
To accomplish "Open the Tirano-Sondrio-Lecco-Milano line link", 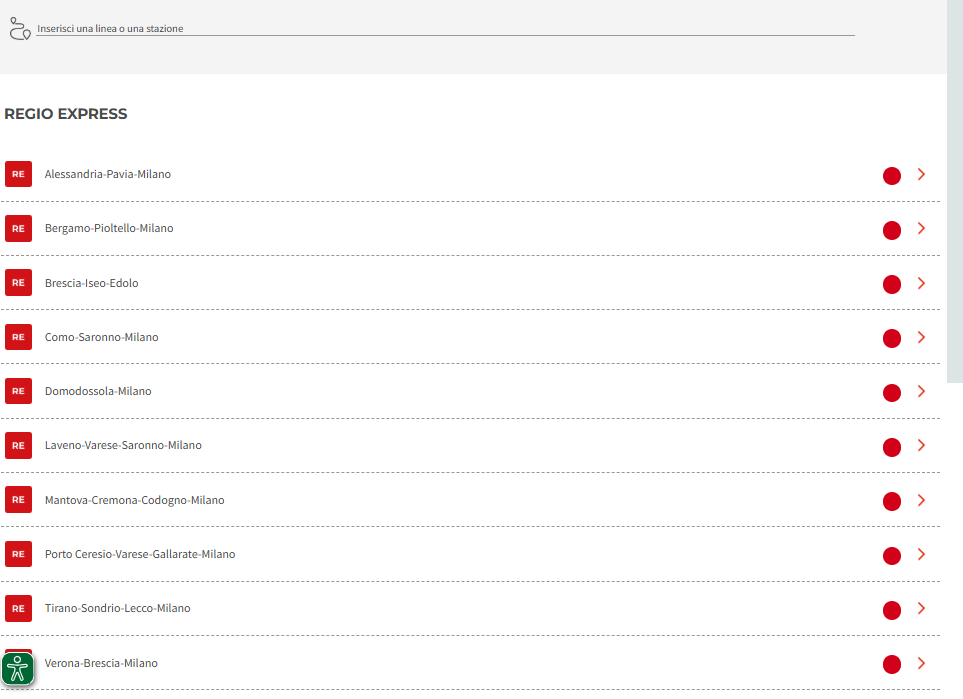I will (x=117, y=608).
